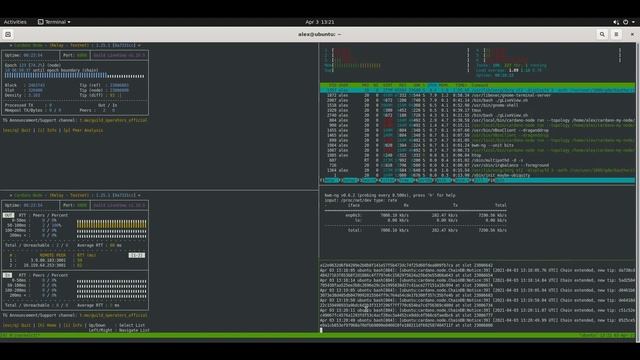Open the terminal search icon in header bar
Image resolution: width=640 pixels, height=360 pixels.
(x=602, y=35)
